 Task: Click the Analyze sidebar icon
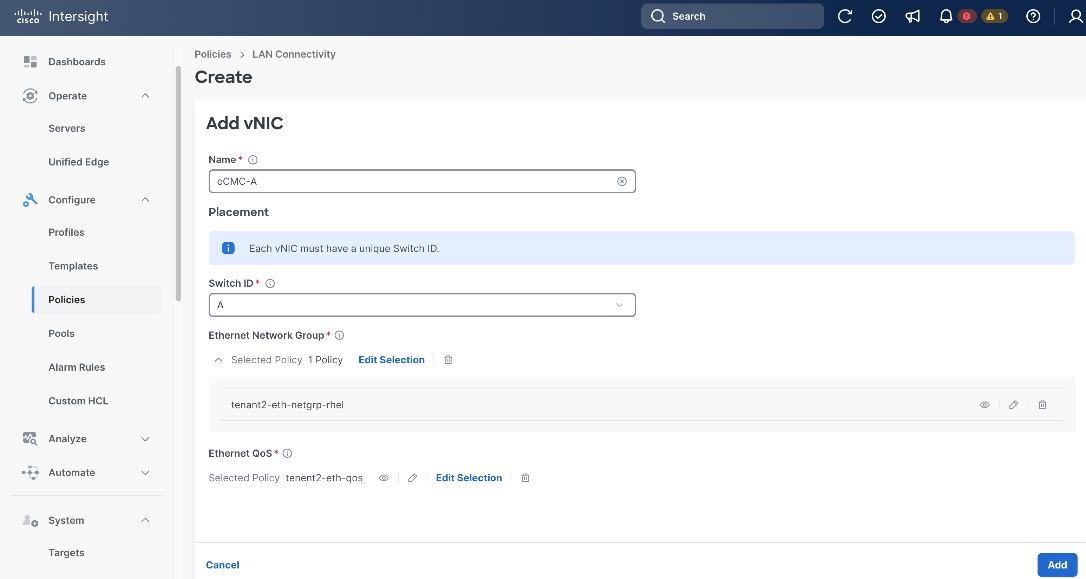click(30, 438)
